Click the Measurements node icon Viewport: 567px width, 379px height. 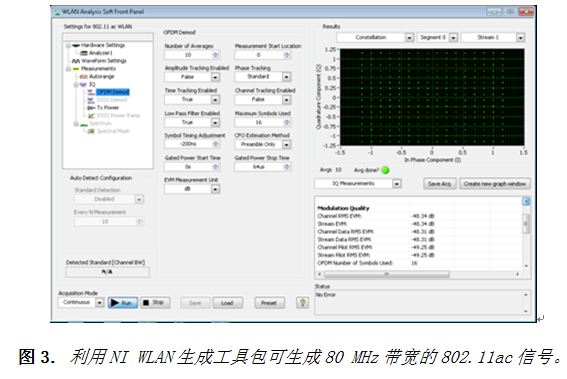(76, 69)
